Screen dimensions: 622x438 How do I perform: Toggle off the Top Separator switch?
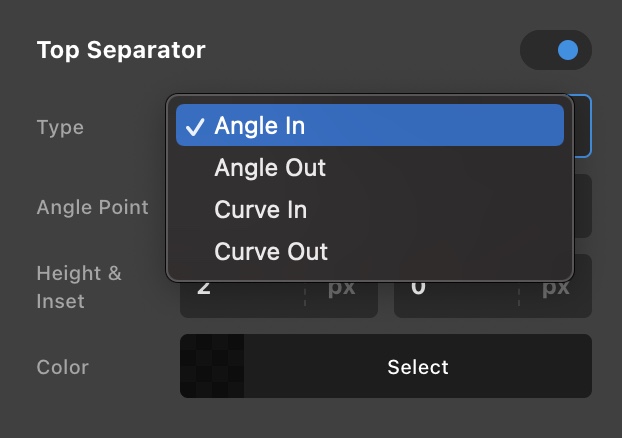click(555, 50)
